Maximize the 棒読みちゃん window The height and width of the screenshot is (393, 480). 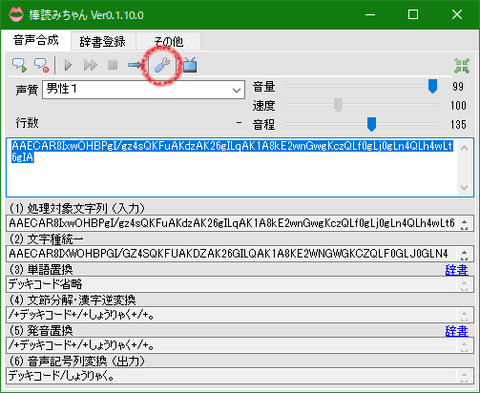413,15
